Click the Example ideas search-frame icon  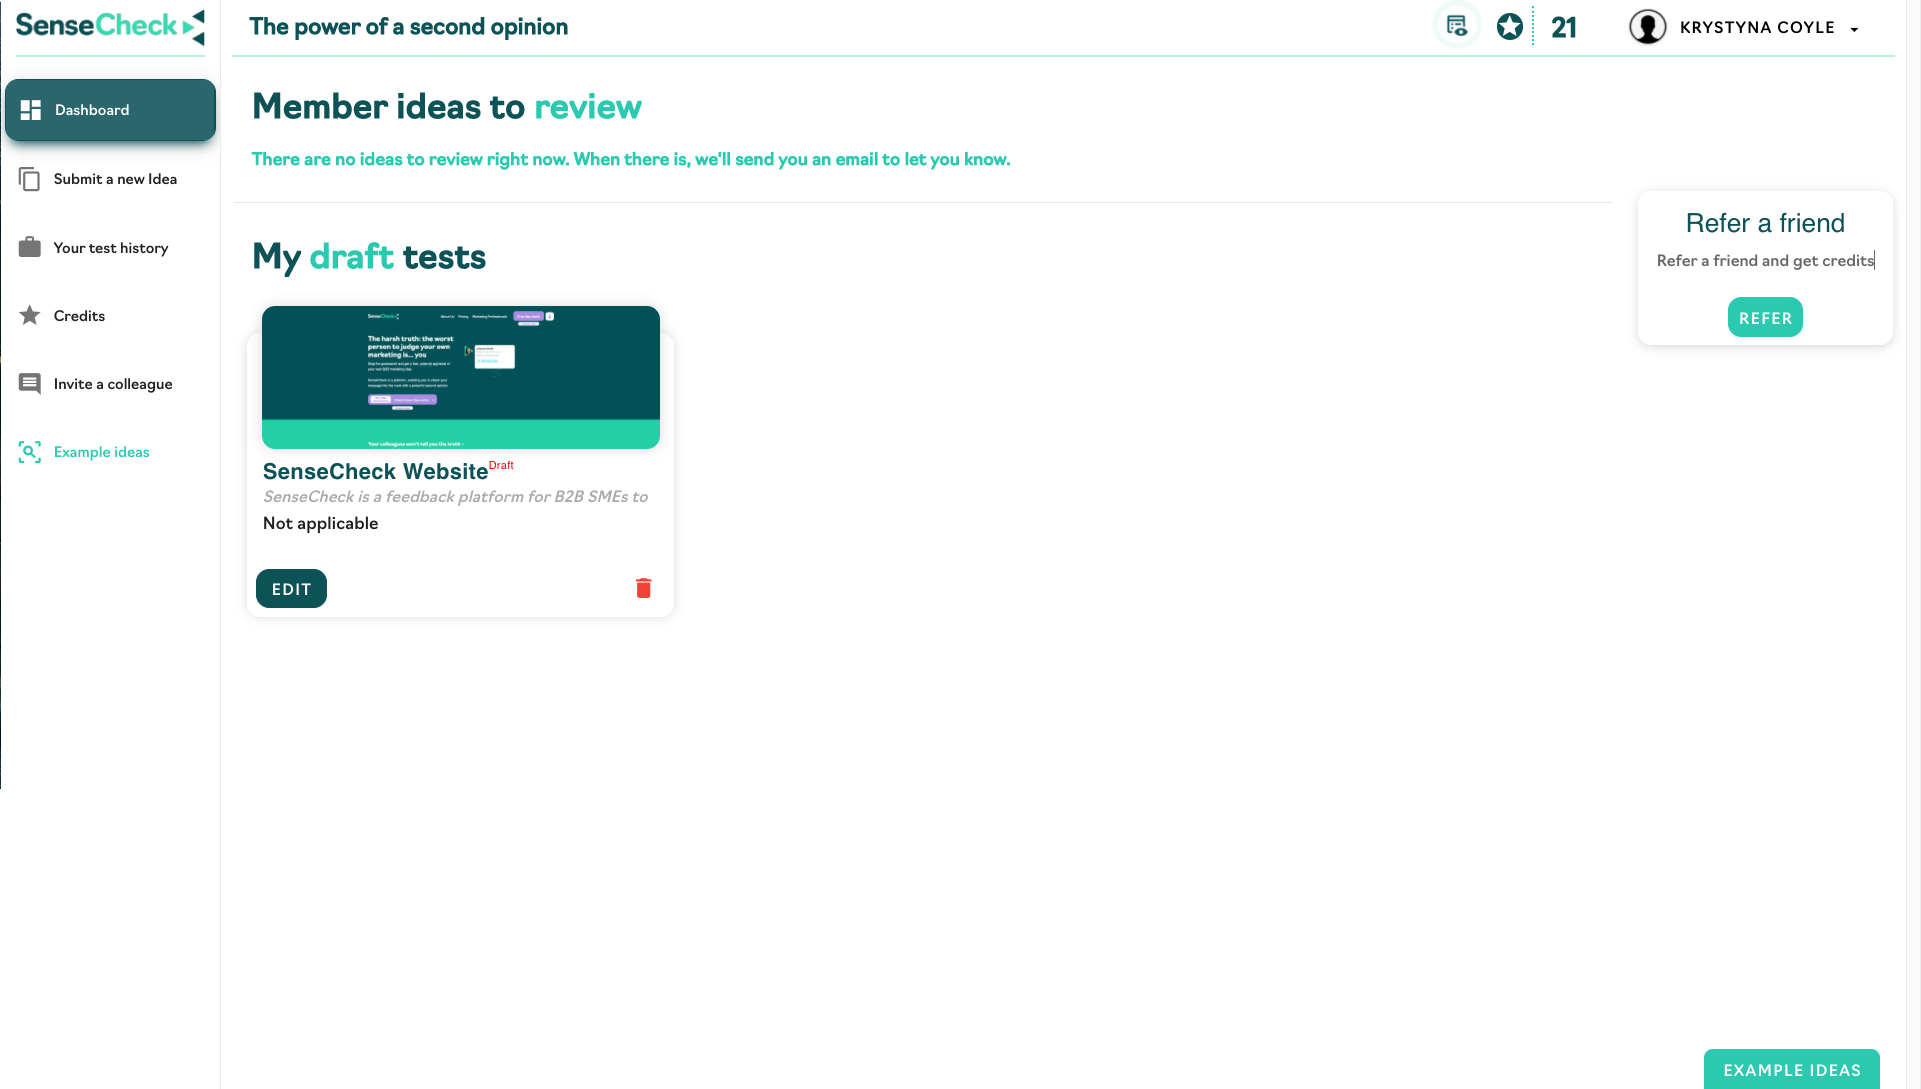pos(30,452)
